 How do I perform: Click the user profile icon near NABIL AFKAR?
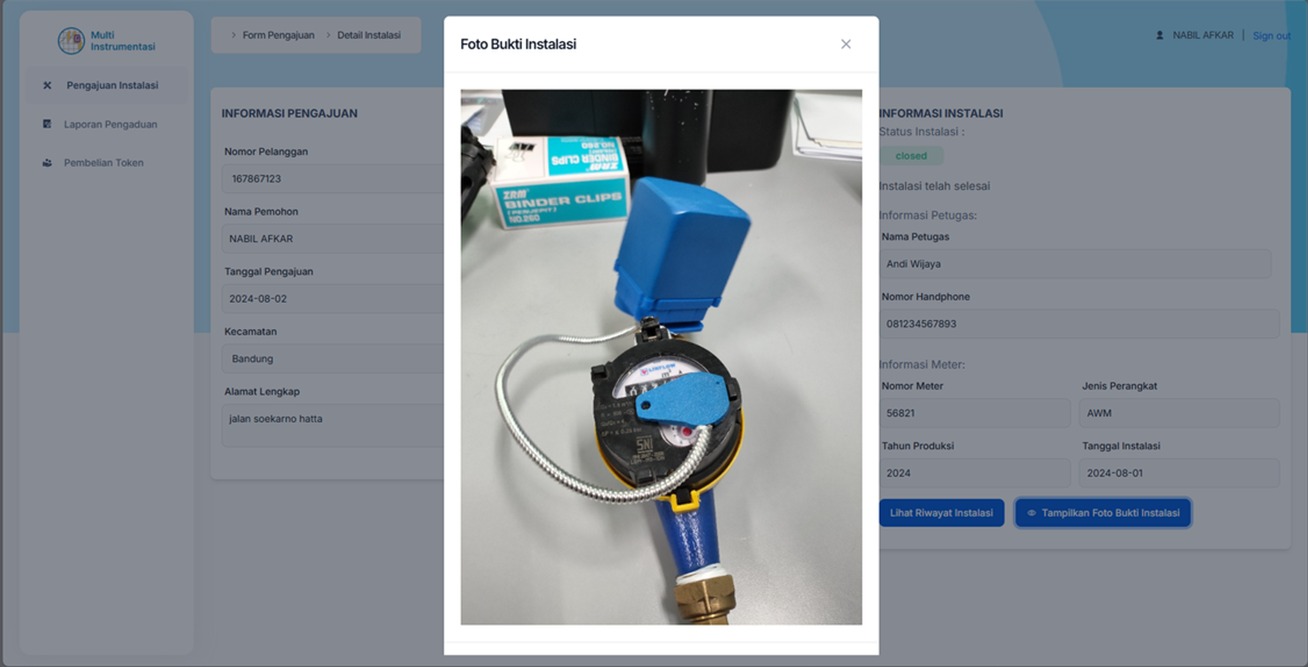pos(1160,35)
